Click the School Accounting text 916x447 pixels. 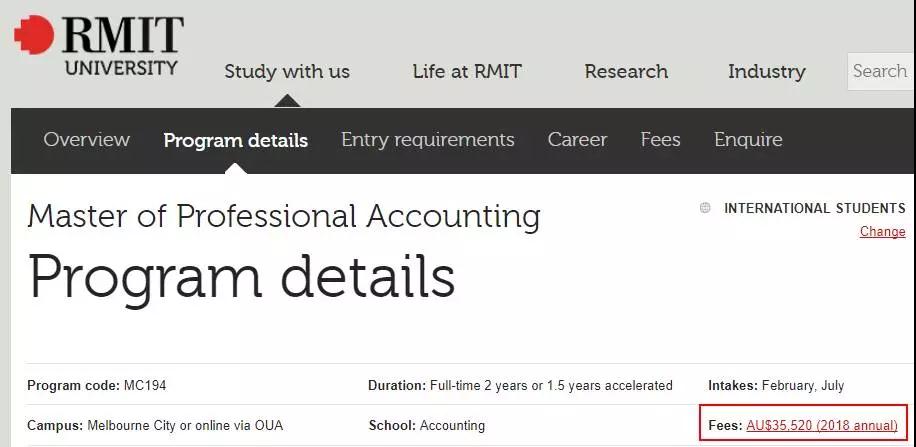(x=426, y=425)
